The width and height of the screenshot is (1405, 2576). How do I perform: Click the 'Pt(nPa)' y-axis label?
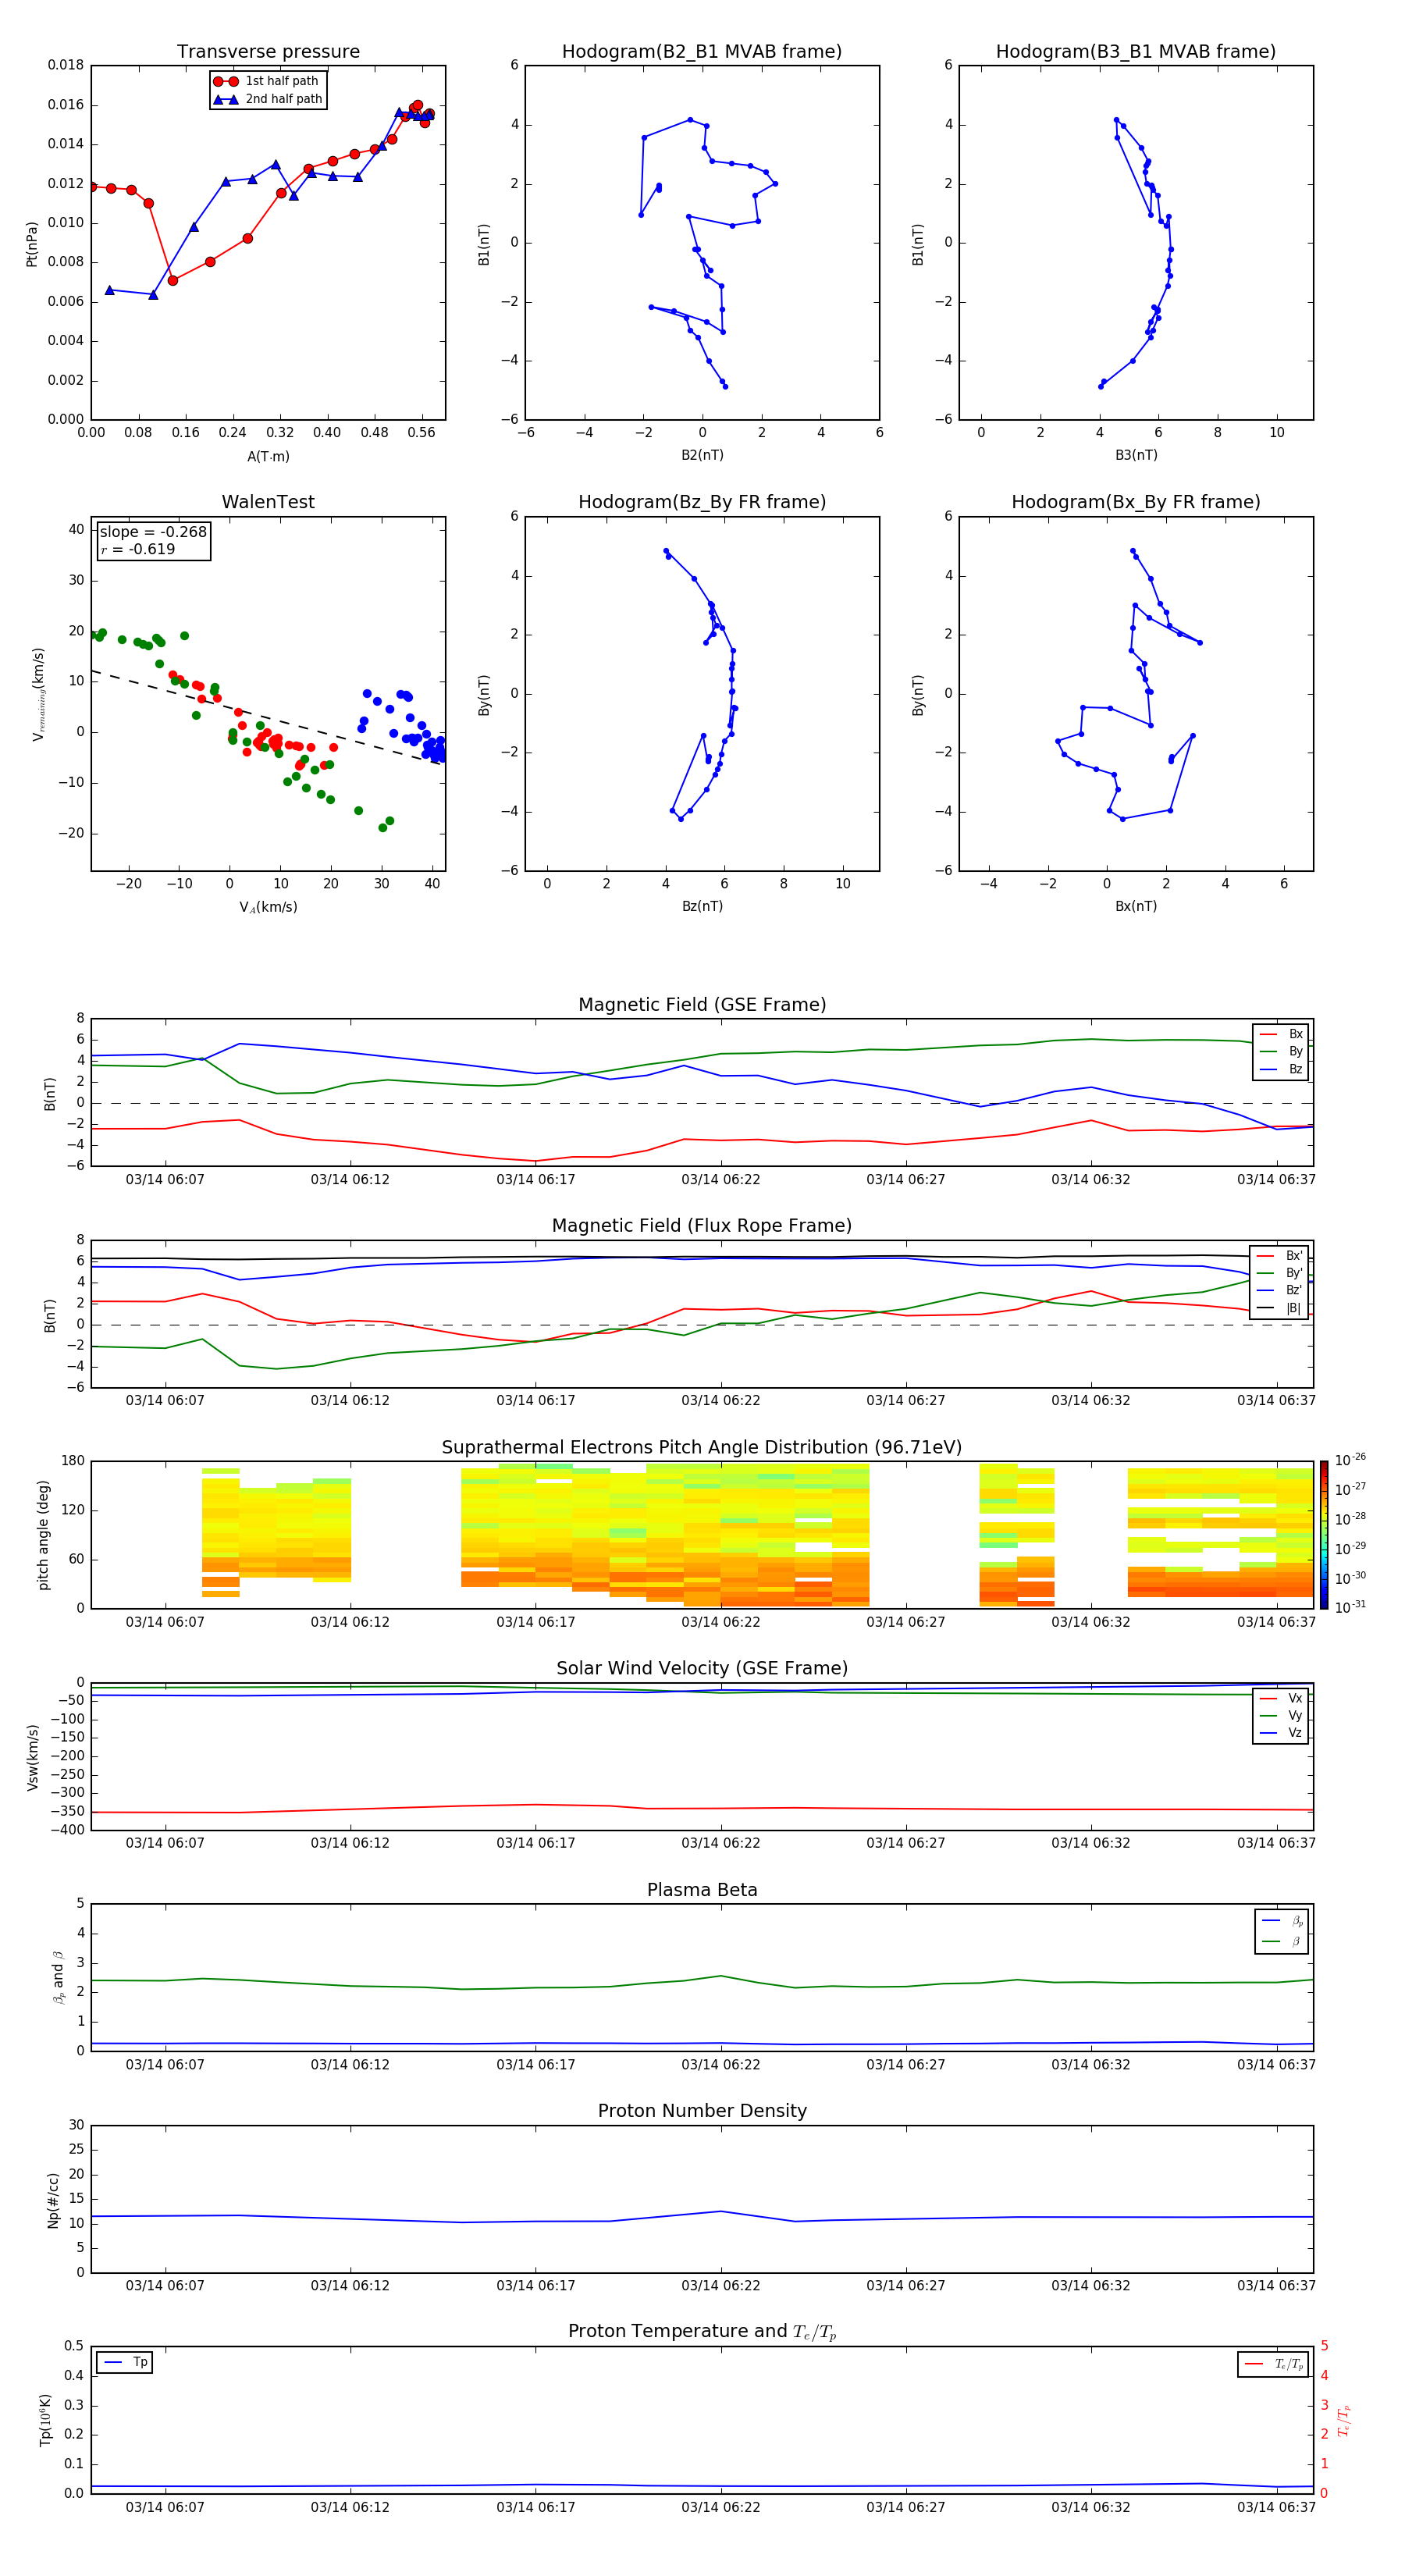coord(32,243)
